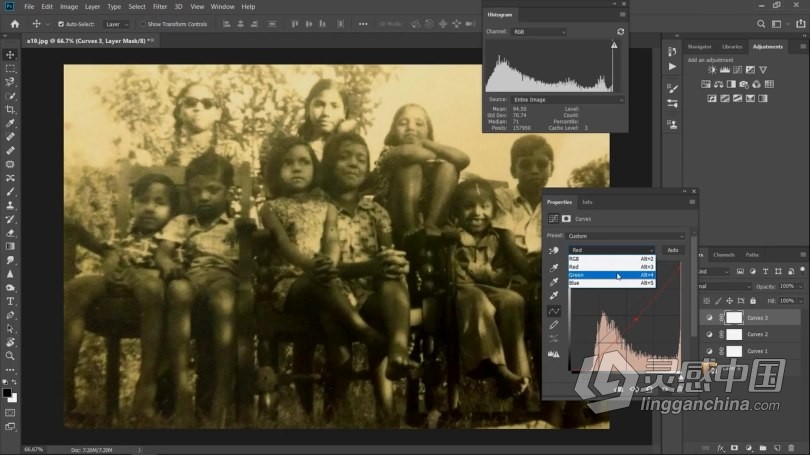810x455 pixels.
Task: Select the Zoom tool in the toolbox
Action: coord(10,356)
